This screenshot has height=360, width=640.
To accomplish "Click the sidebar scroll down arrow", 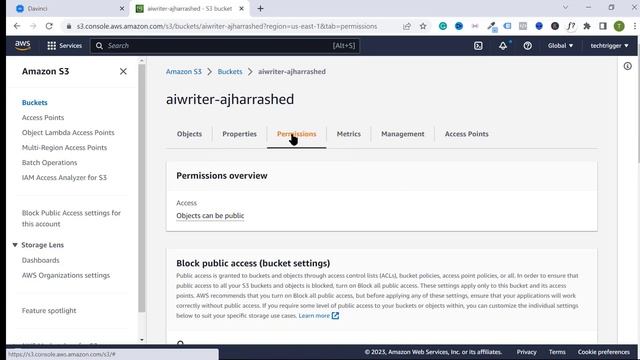I will pyautogui.click(x=142, y=340).
